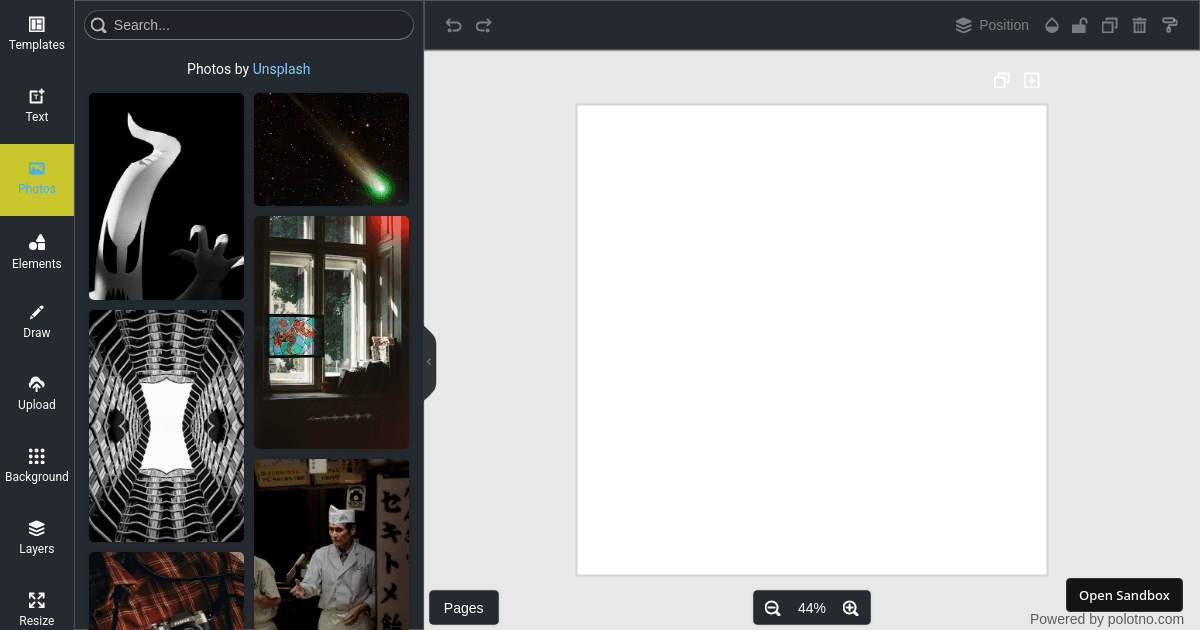
Task: Collapse the side panel with the arrow handle
Action: point(429,362)
